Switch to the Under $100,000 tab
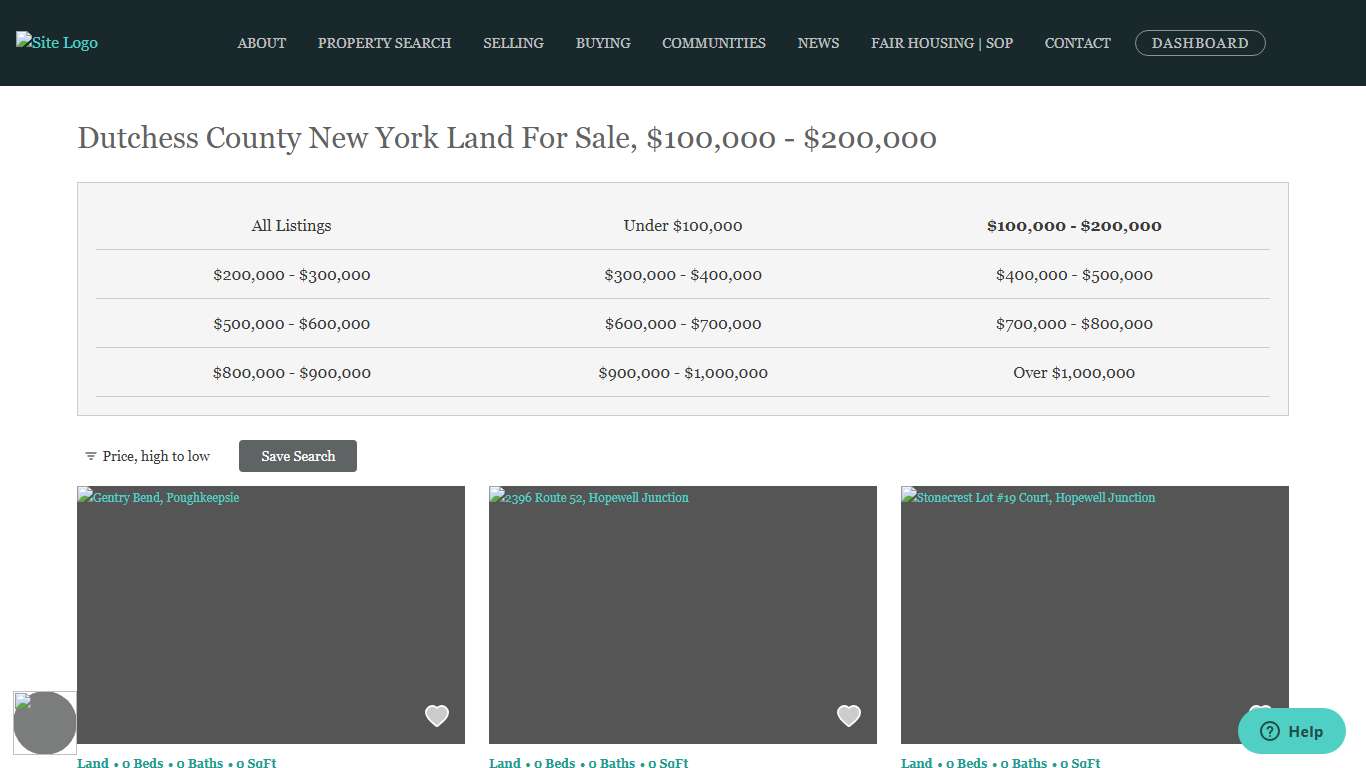 pos(683,225)
